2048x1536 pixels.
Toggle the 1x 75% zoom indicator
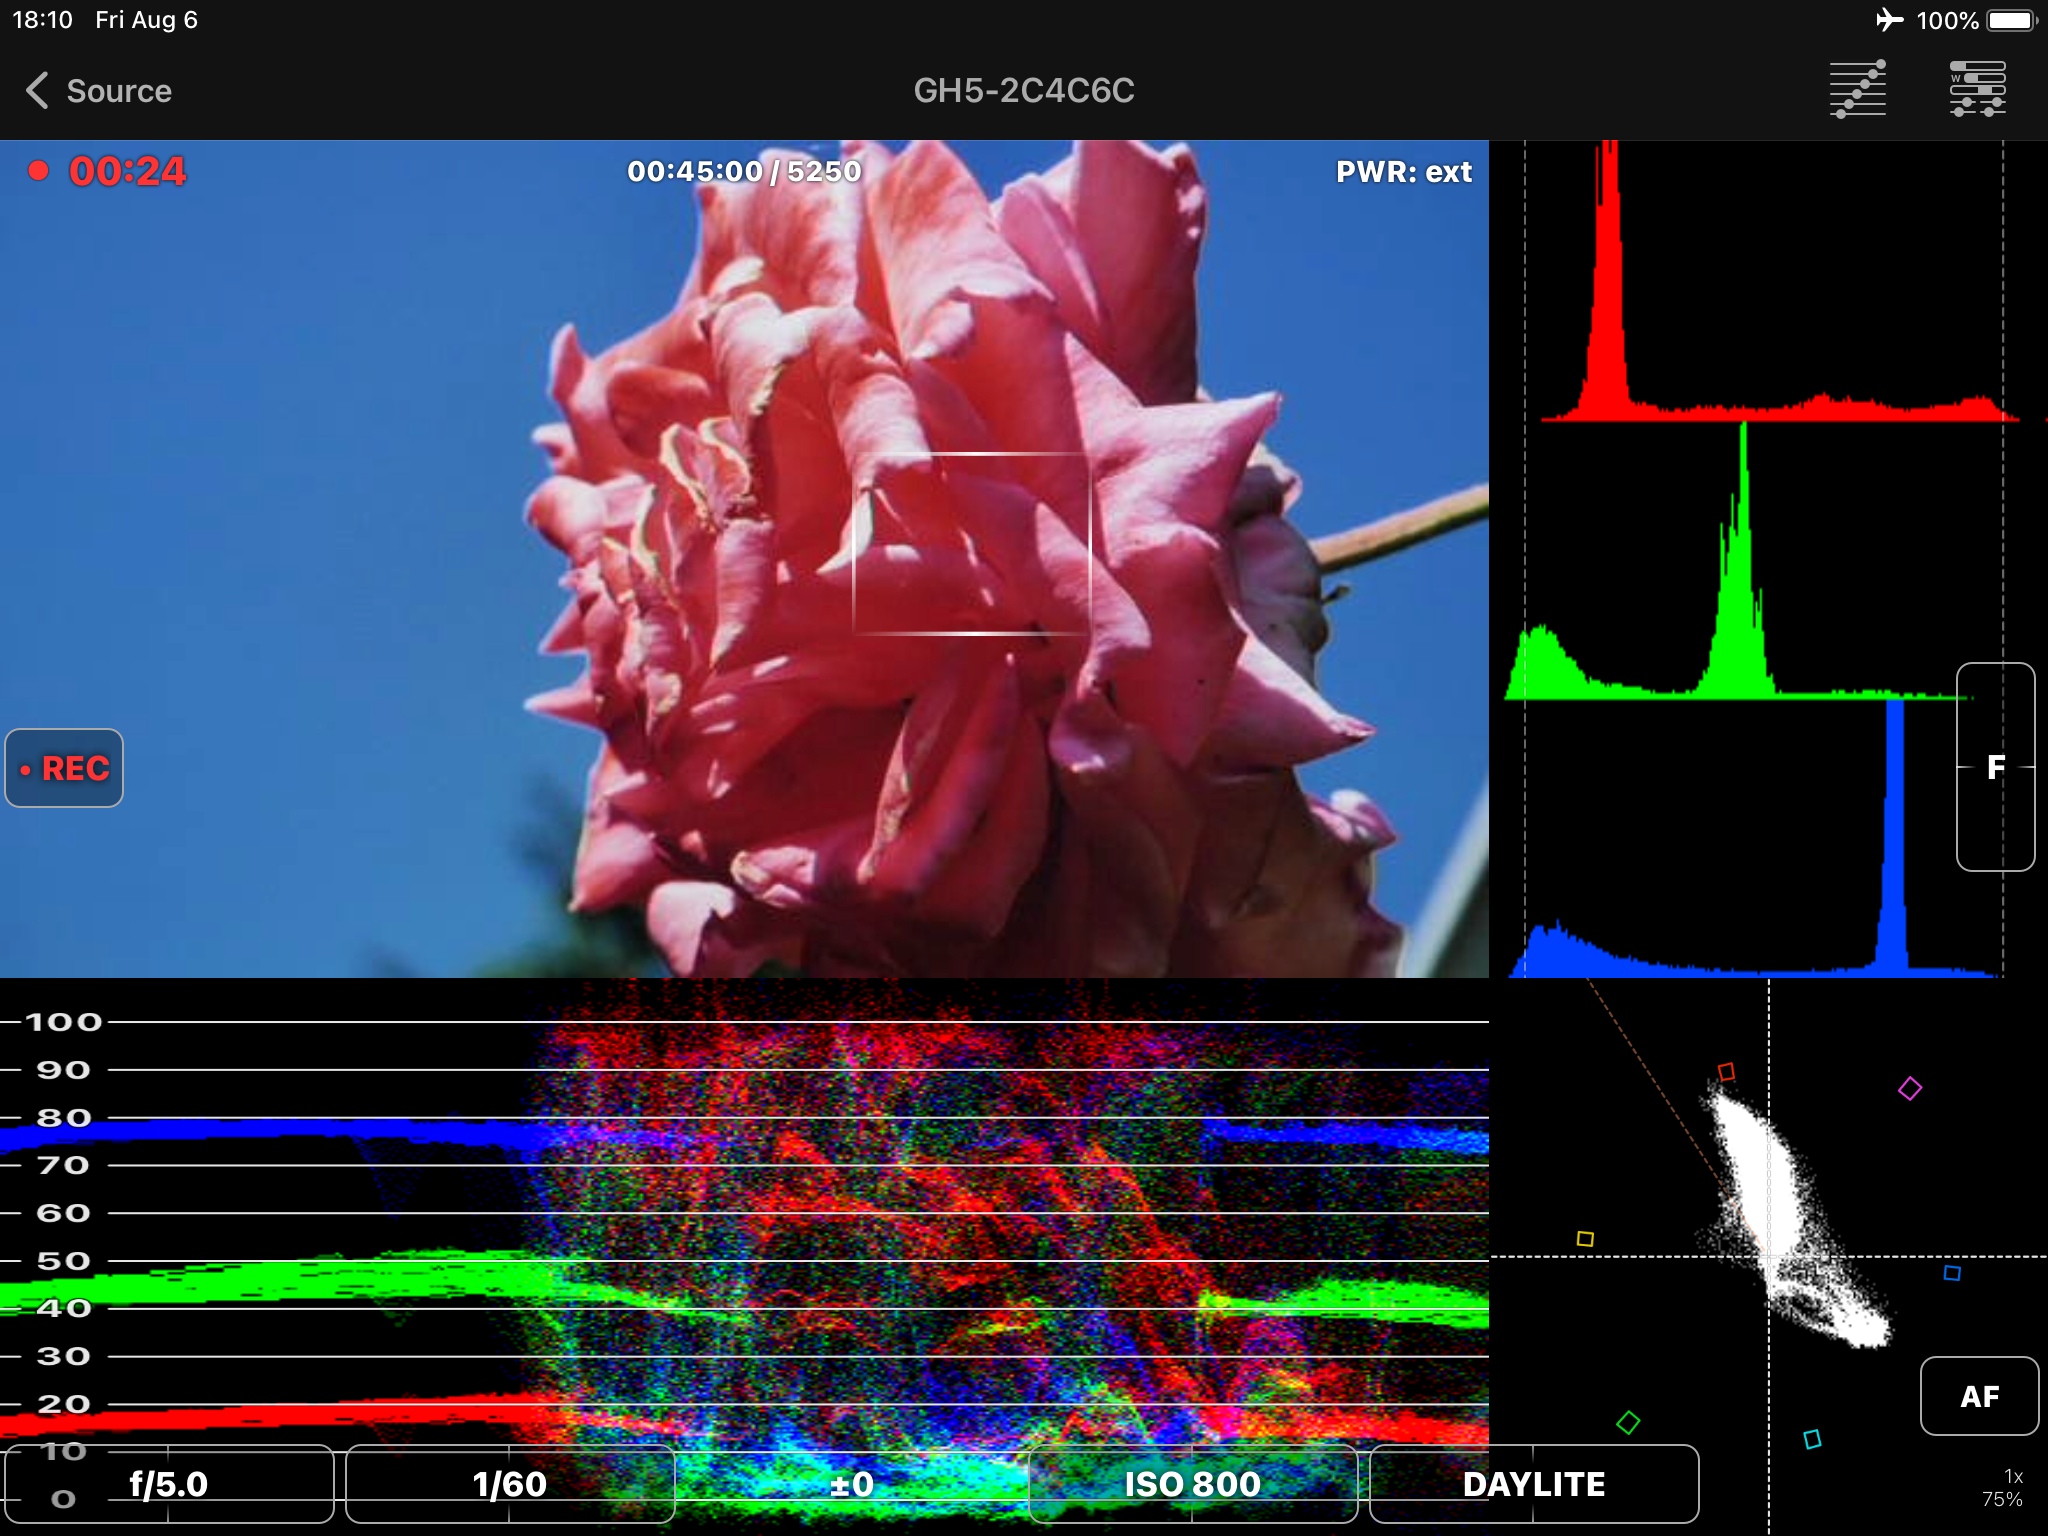pyautogui.click(x=2002, y=1488)
